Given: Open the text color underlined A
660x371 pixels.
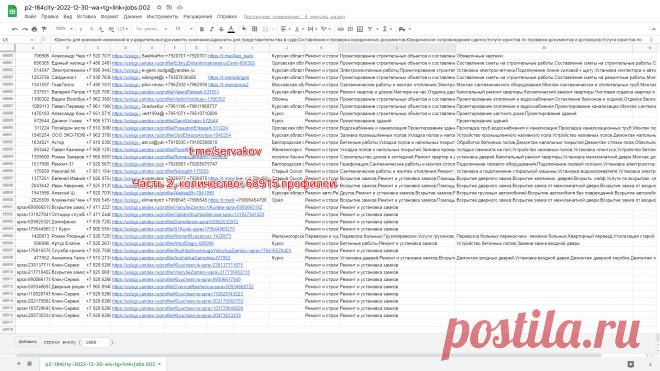Looking at the screenshot, I should click(231, 29).
